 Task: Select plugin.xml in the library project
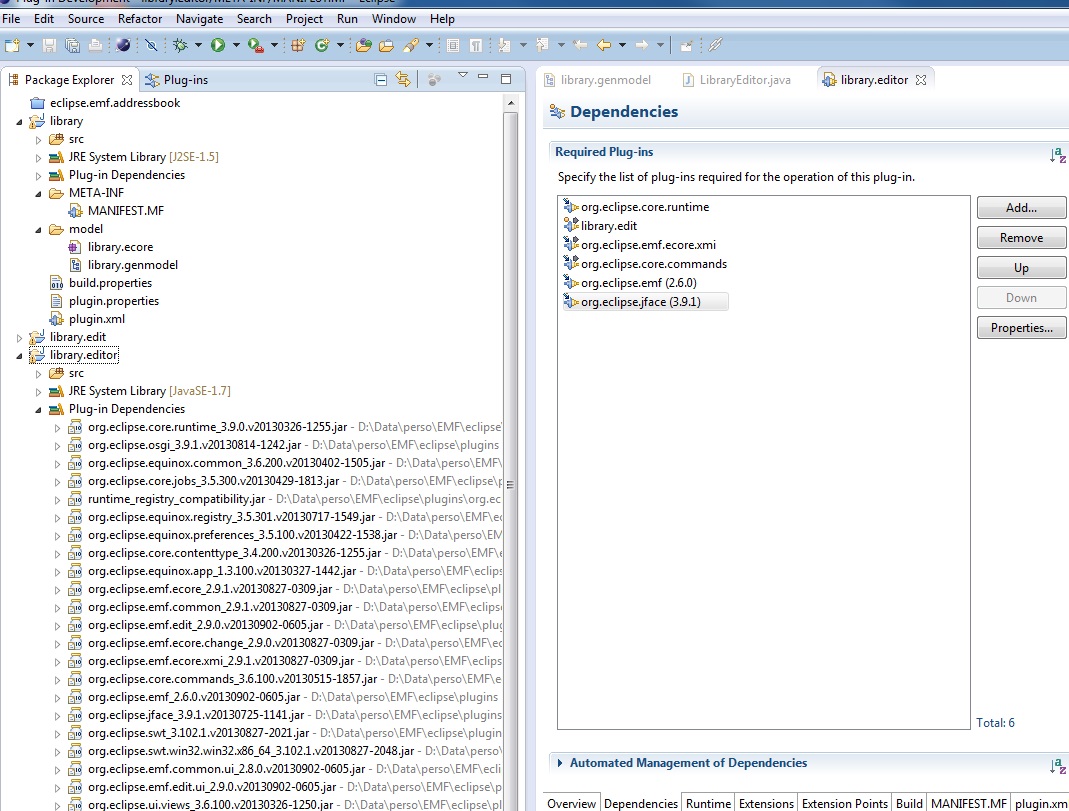click(87, 319)
